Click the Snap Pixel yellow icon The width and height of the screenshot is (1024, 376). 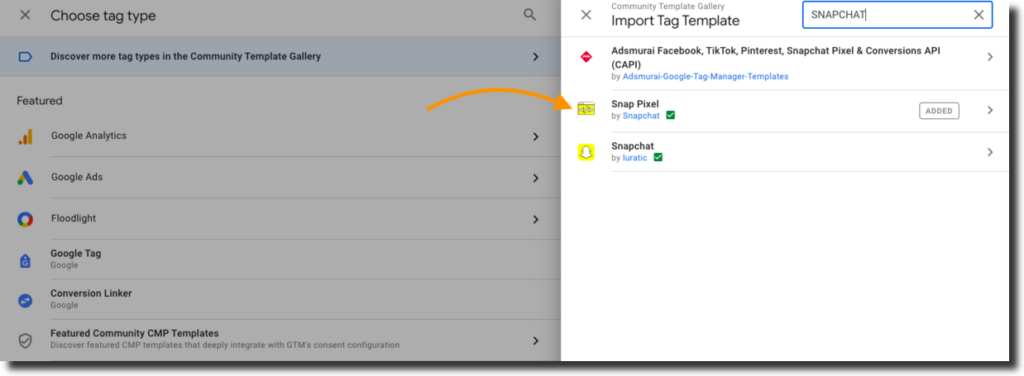click(x=586, y=110)
